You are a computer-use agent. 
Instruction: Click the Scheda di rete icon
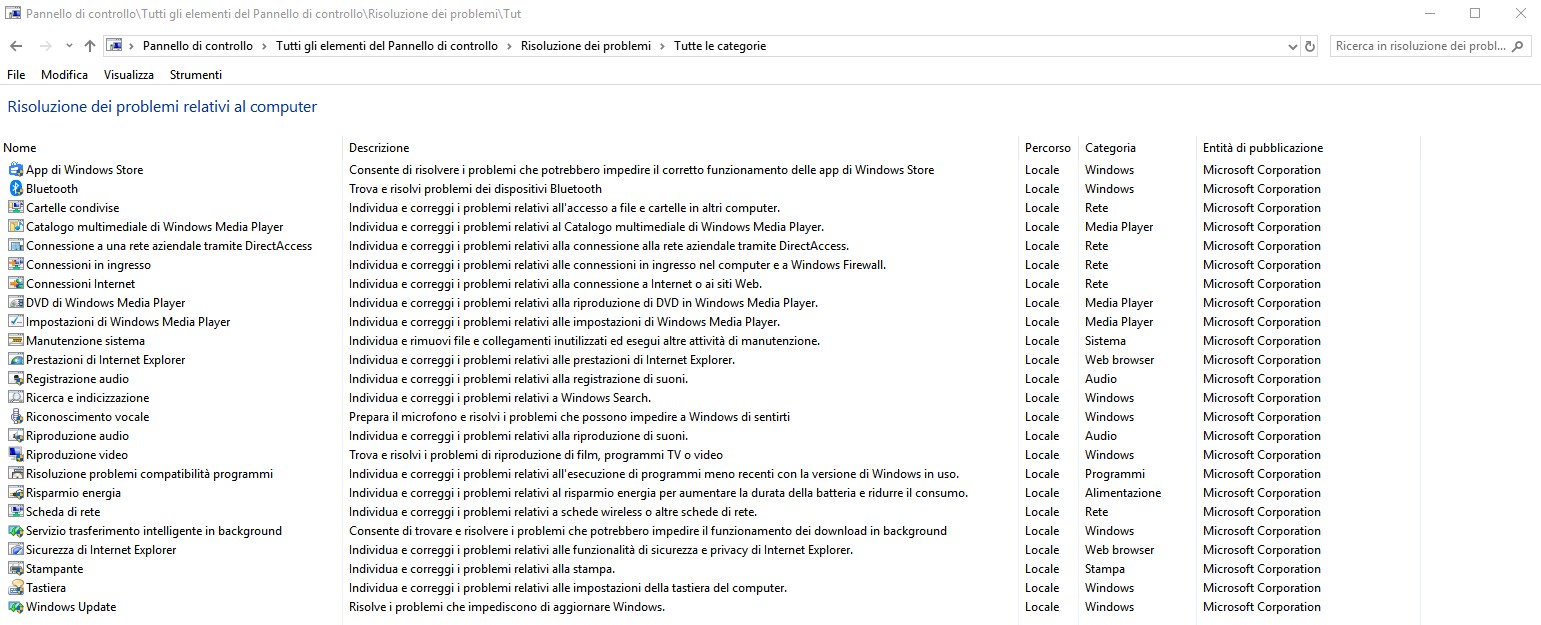[15, 512]
